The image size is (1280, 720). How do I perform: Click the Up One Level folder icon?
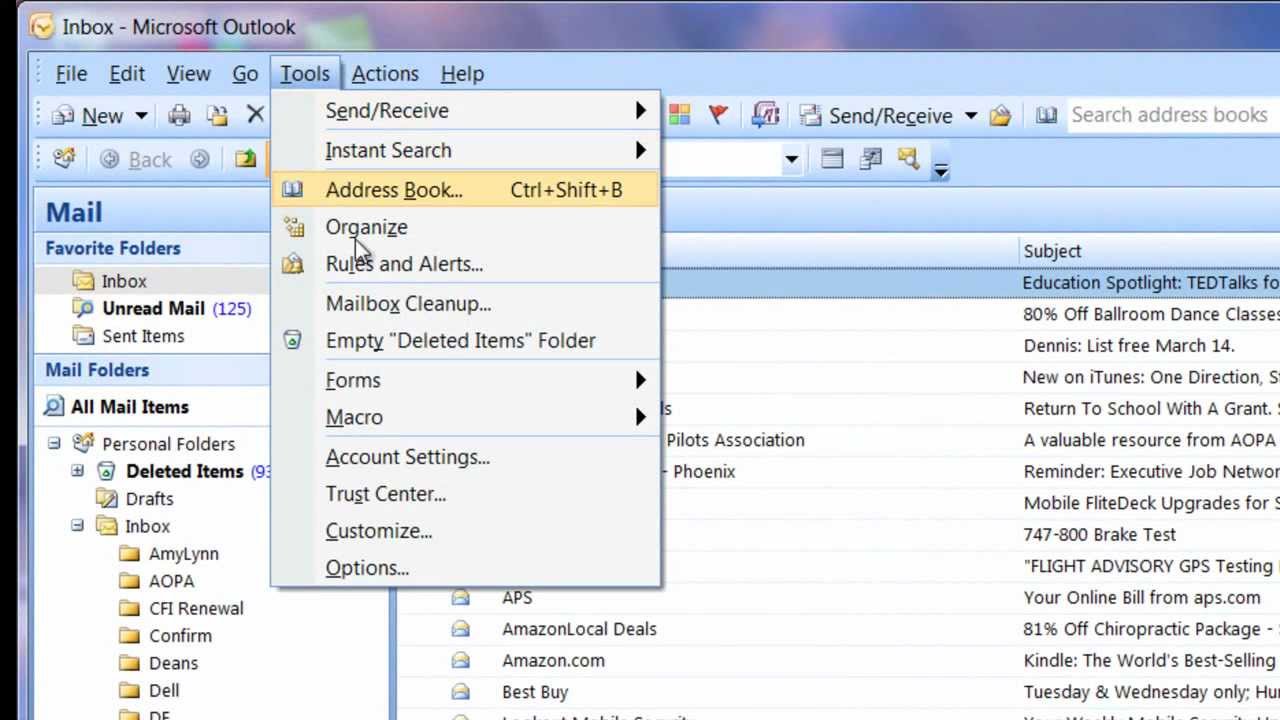point(245,159)
